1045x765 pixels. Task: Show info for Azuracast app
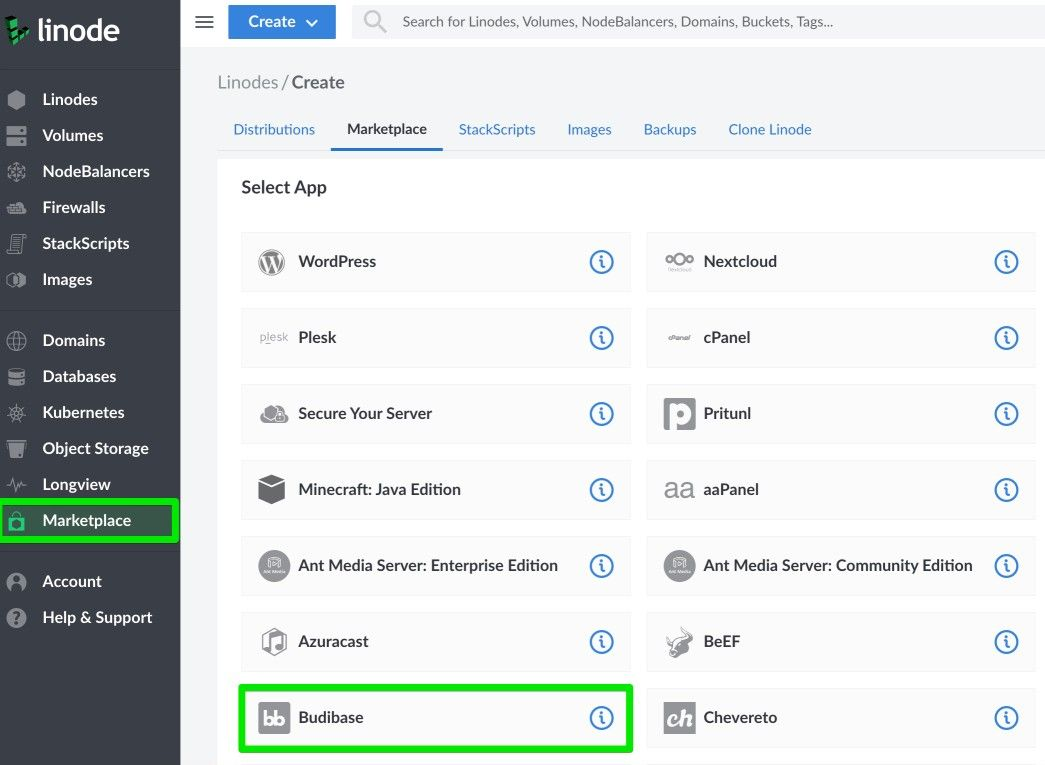[601, 642]
